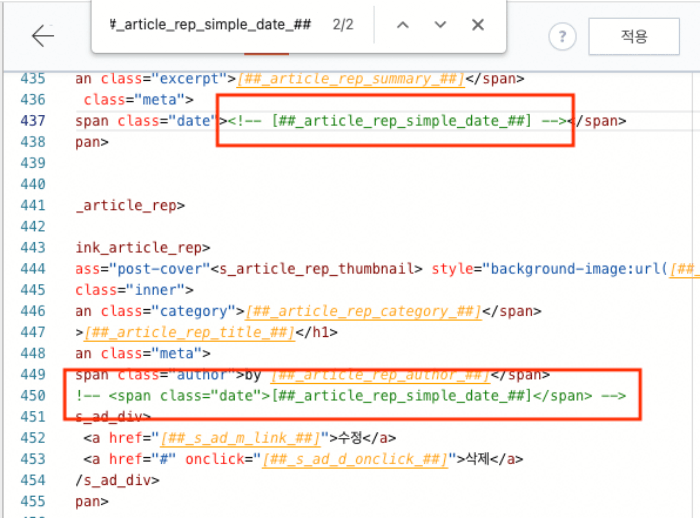
Task: Click [##_article_rep_title_##] placeholder on line 447
Action: click(189, 333)
